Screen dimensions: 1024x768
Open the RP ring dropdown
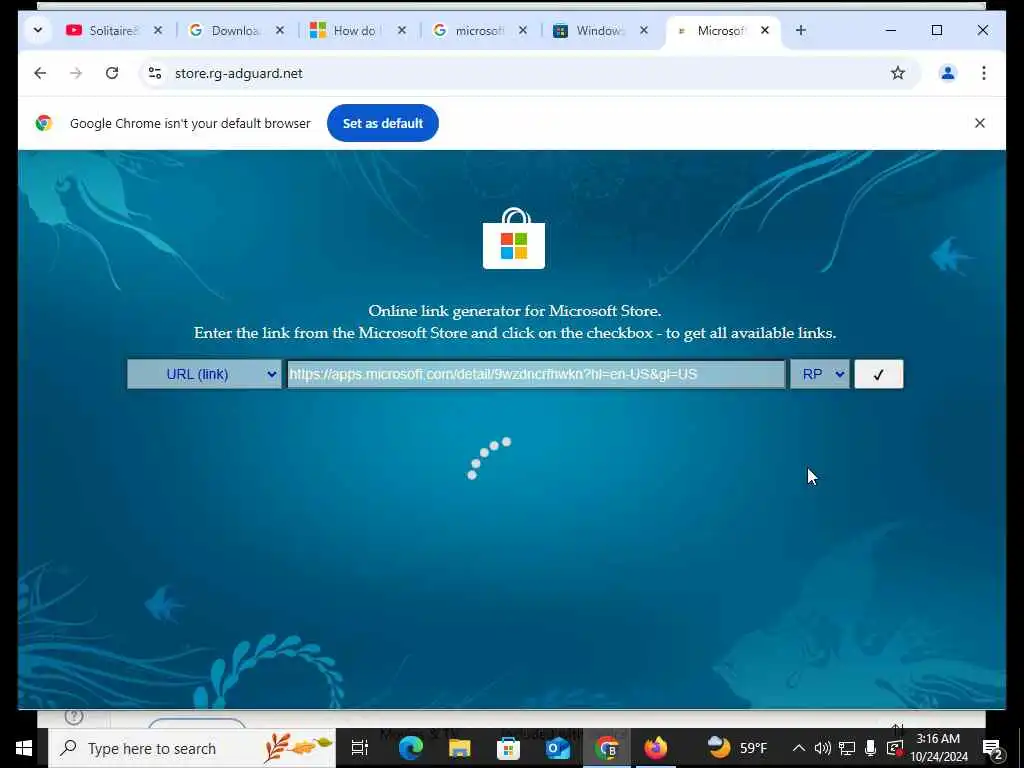820,374
